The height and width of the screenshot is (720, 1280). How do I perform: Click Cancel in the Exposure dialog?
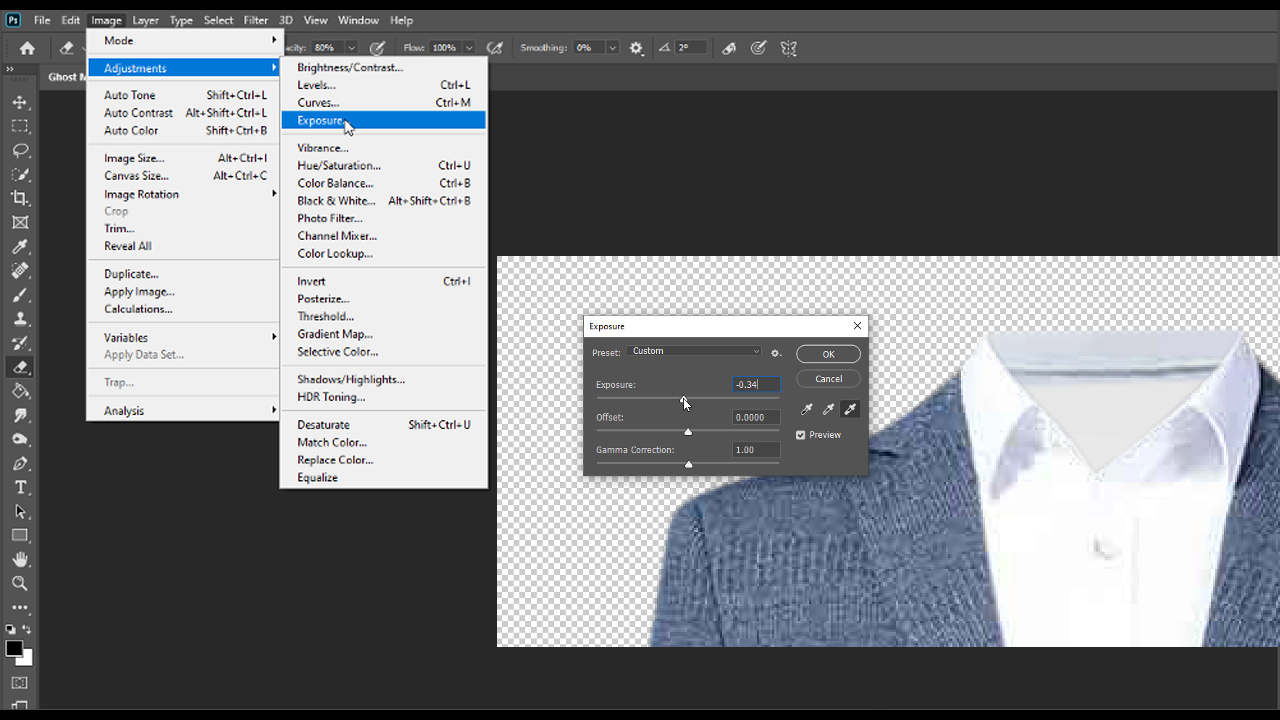(x=828, y=379)
